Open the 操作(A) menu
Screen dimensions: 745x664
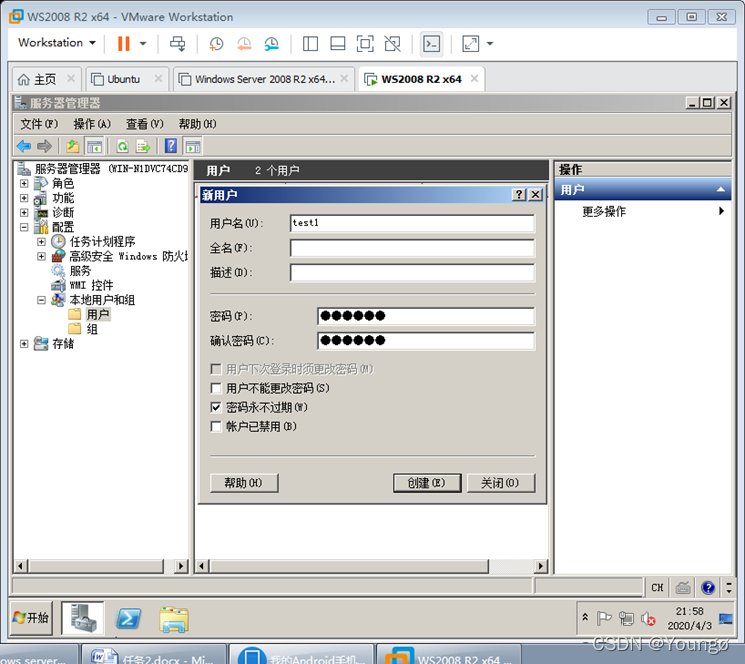pyautogui.click(x=92, y=124)
